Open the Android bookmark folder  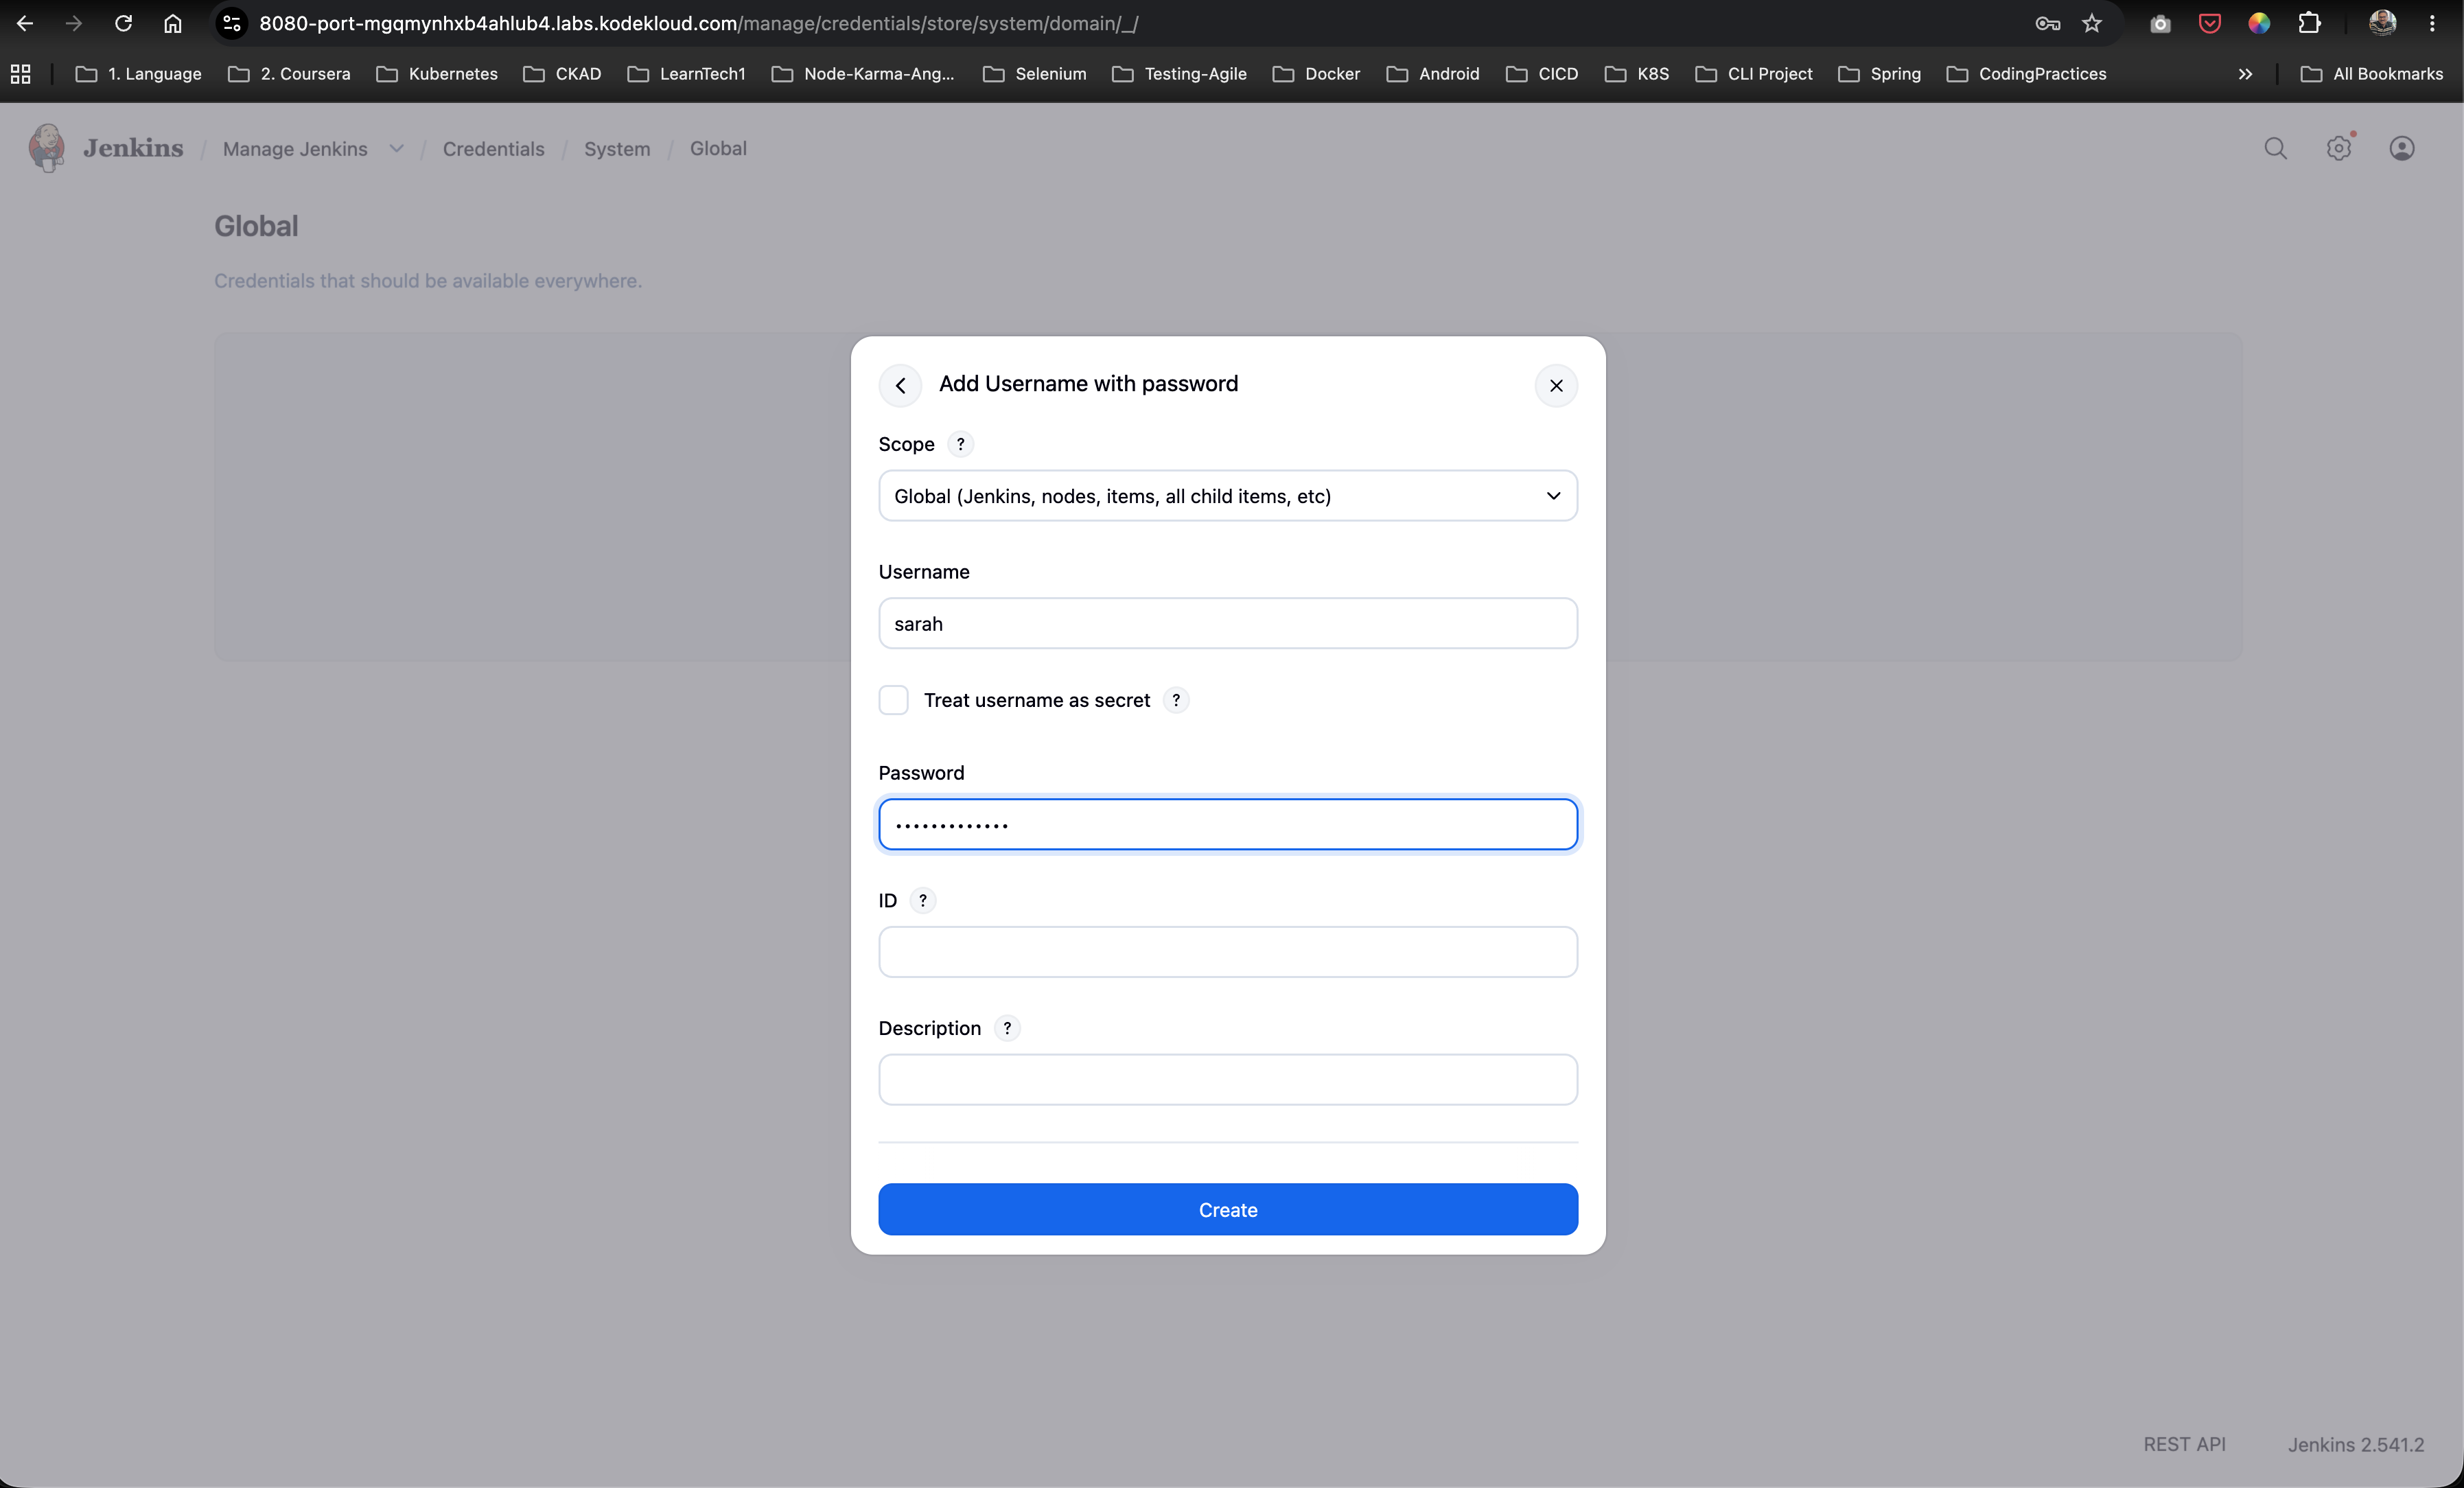coord(1432,74)
